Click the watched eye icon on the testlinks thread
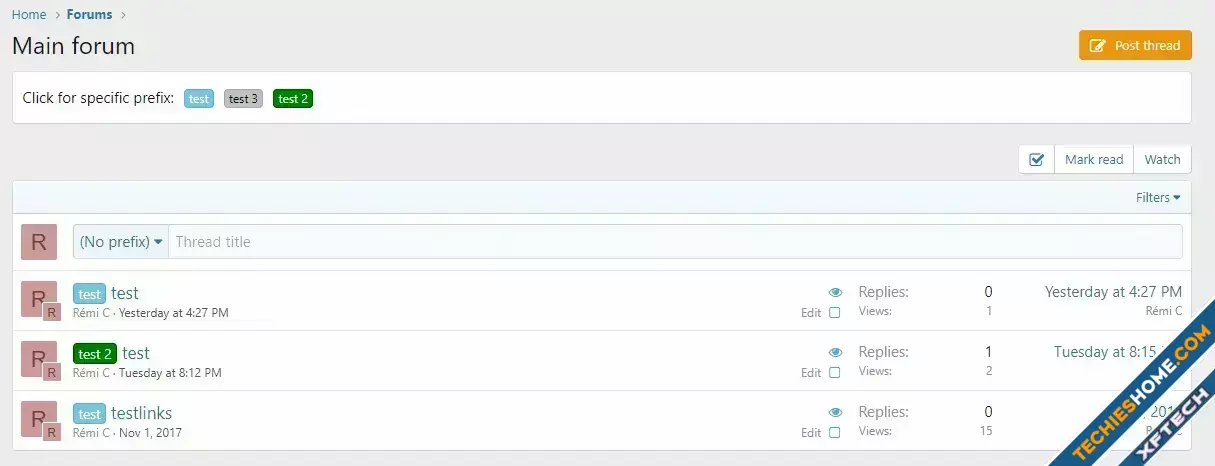Screen dimensions: 1215x466 click(836, 412)
